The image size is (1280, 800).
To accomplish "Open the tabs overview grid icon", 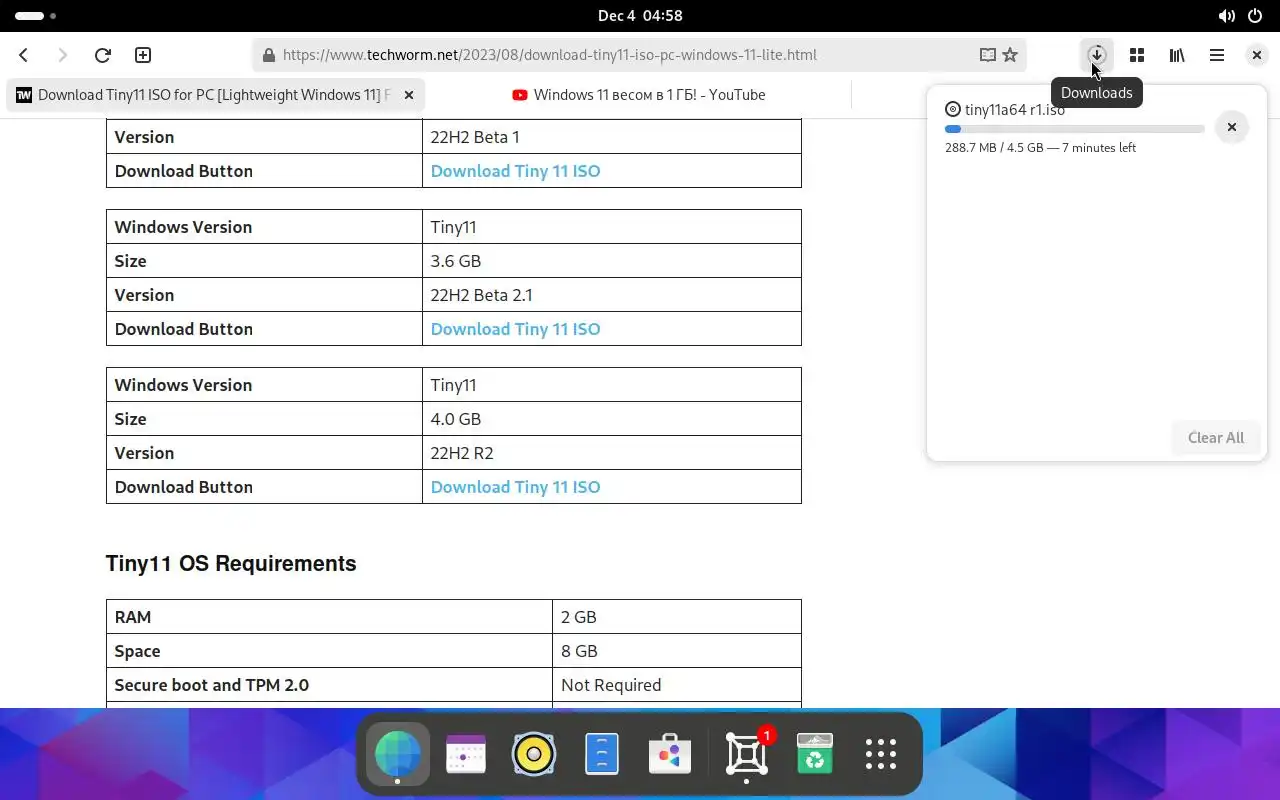I will tap(1137, 55).
